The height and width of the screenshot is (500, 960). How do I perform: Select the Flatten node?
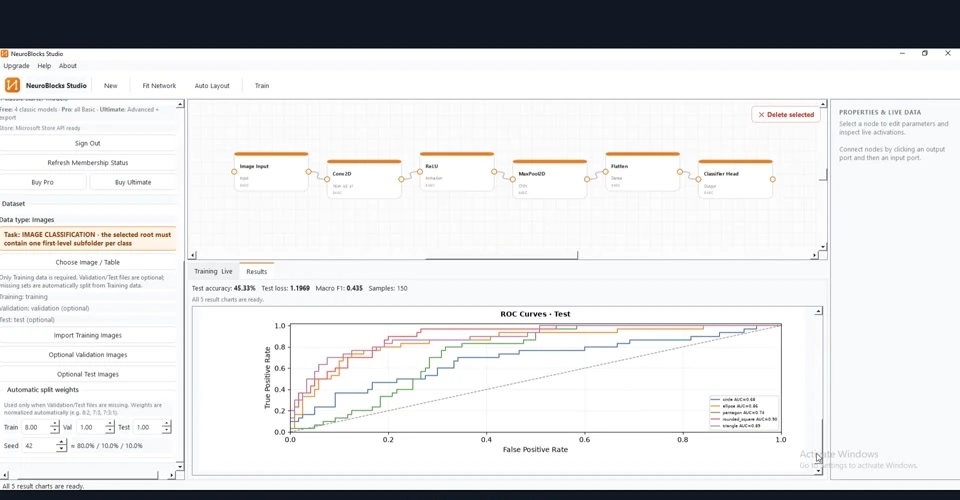642,172
